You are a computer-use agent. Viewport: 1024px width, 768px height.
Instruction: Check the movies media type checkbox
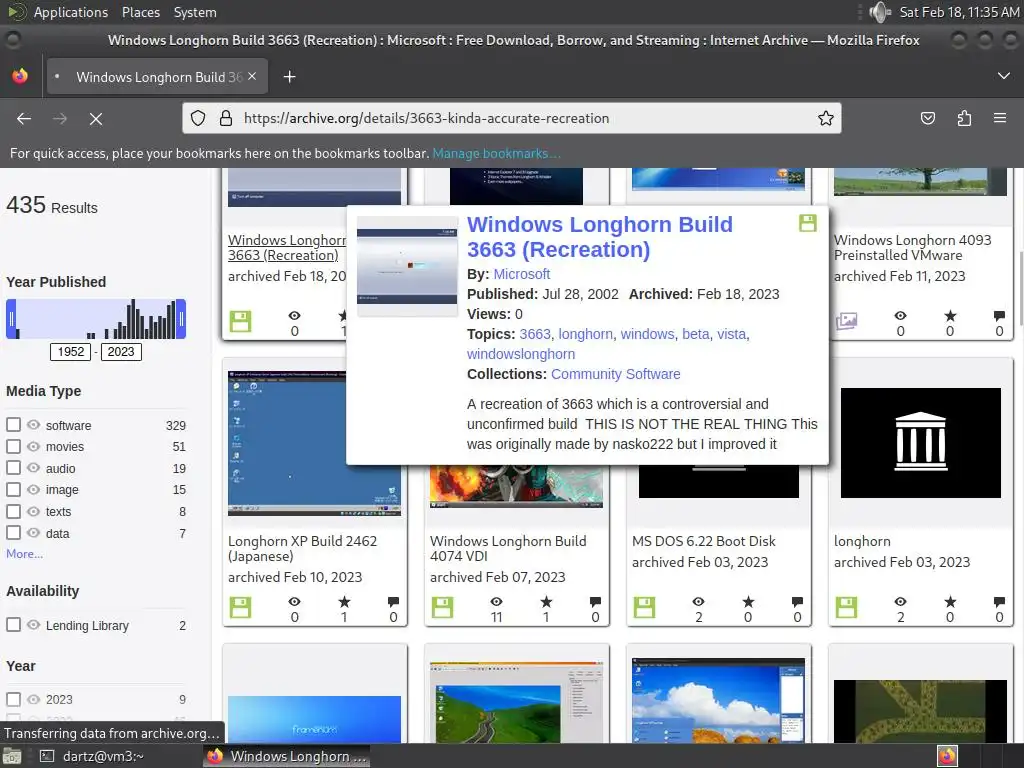coord(13,447)
